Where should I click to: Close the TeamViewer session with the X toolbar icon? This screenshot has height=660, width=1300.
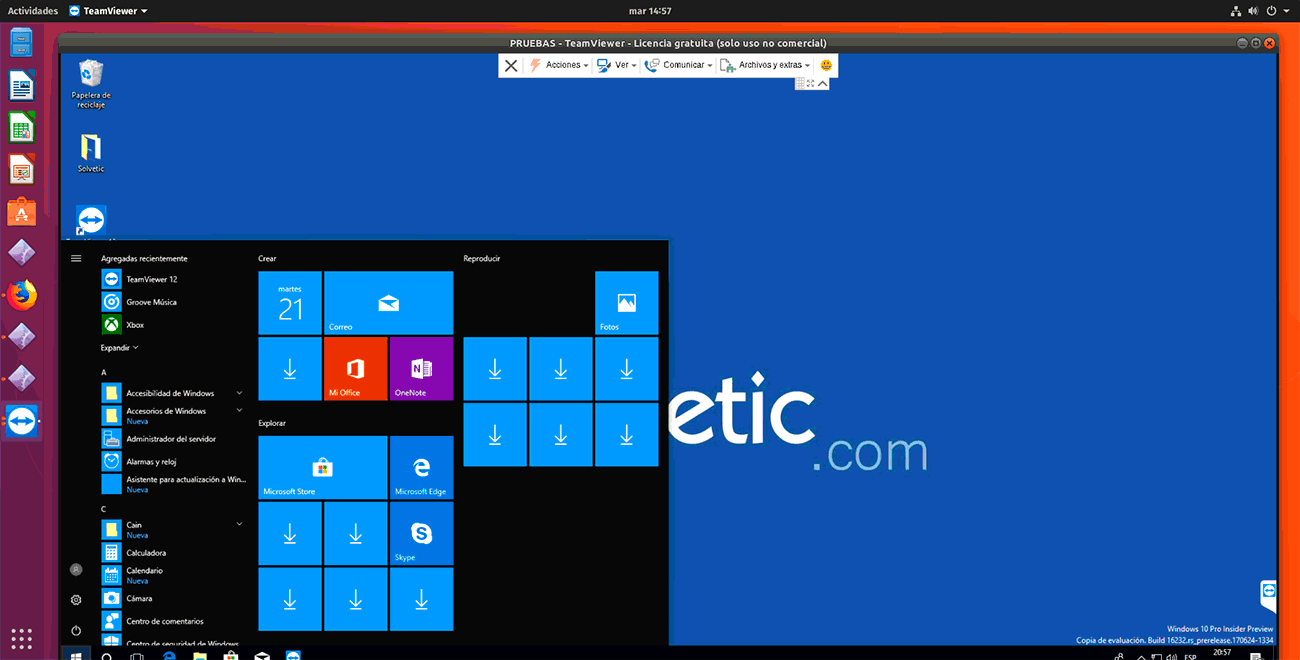tap(511, 65)
